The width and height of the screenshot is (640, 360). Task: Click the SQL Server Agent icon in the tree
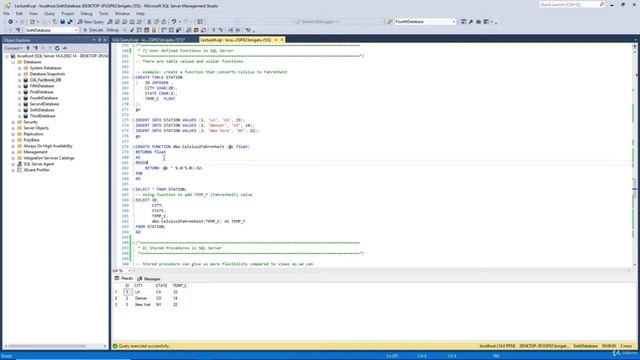tap(19, 164)
